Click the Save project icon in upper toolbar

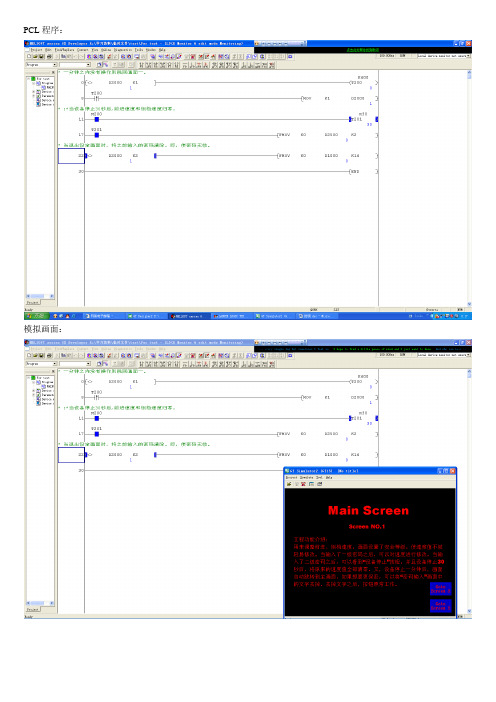(42, 57)
